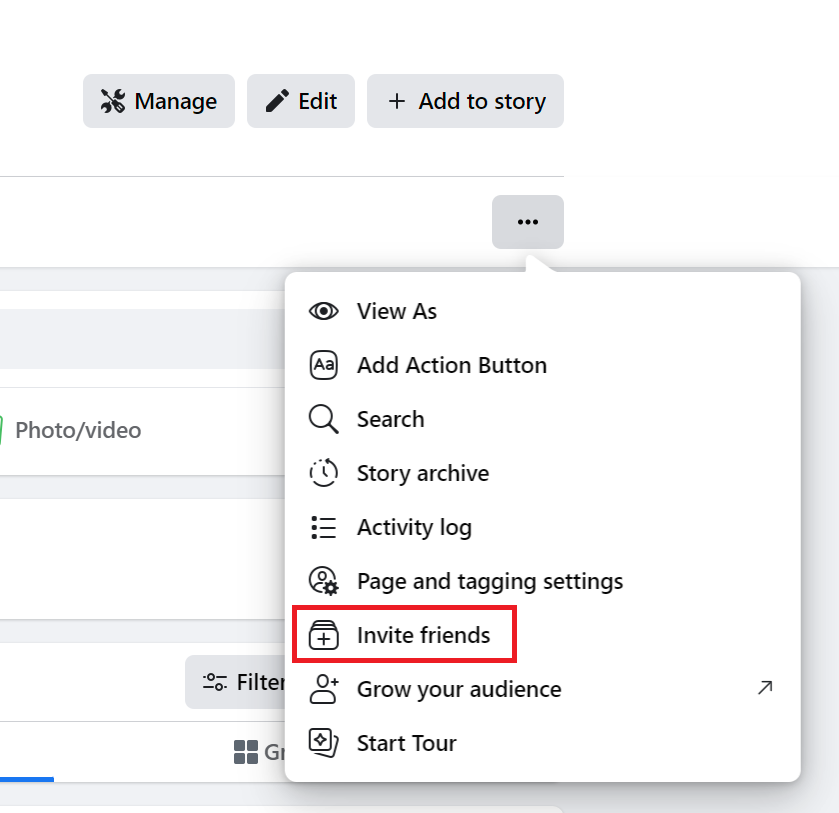Screen dimensions: 839x813
Task: Click the Page and tagging settings gear icon
Action: 324,581
